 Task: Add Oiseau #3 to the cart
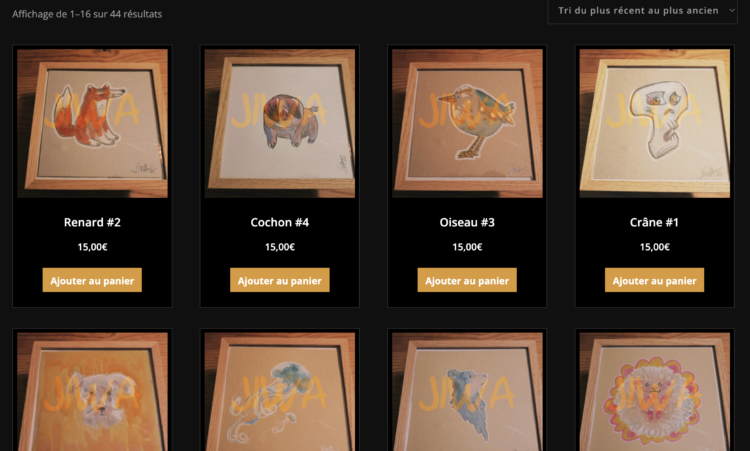pos(467,280)
